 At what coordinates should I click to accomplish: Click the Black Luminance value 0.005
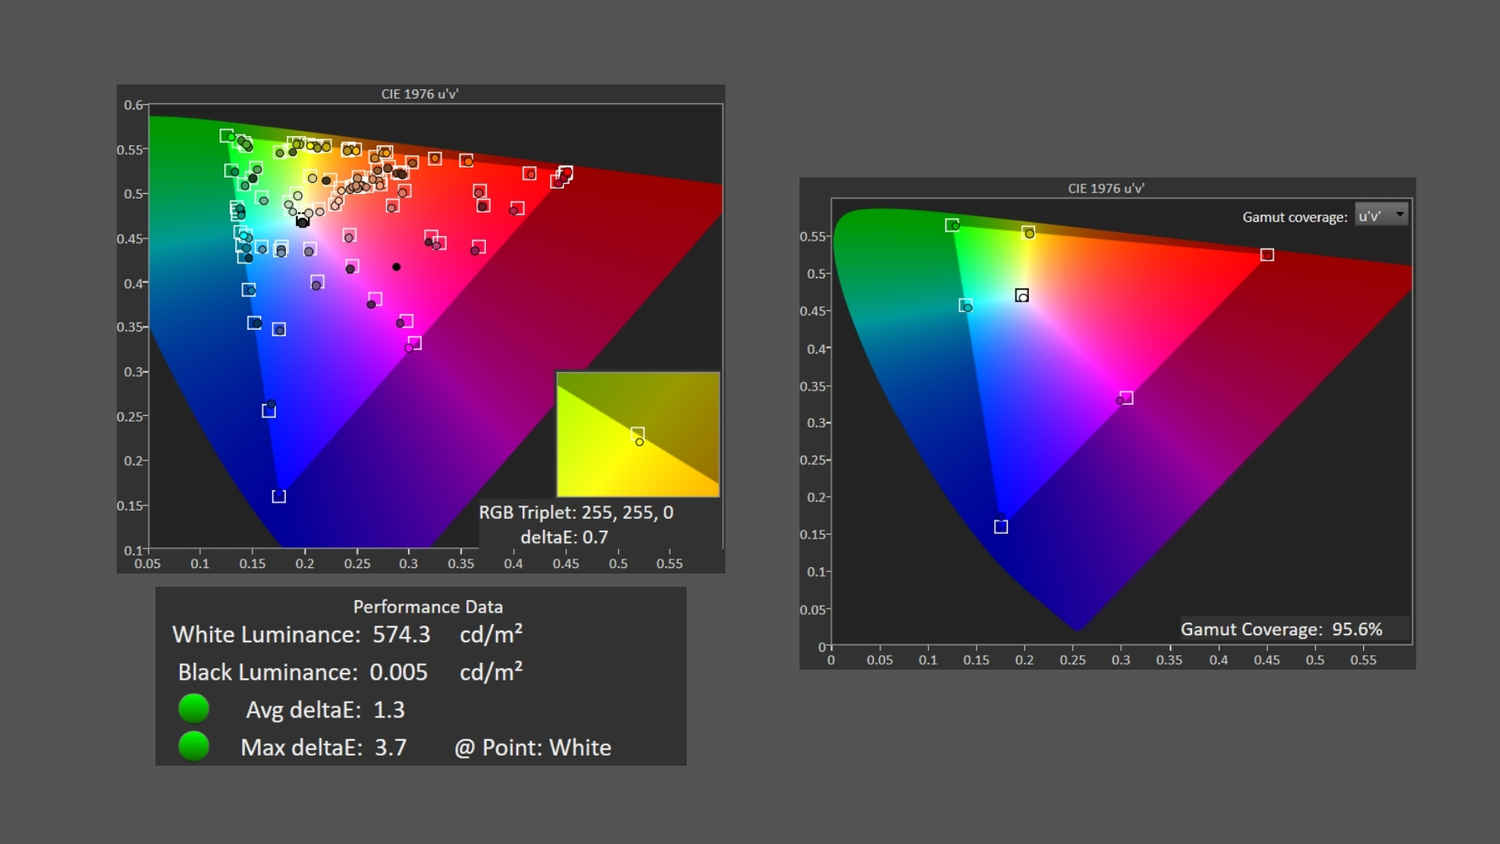[398, 672]
